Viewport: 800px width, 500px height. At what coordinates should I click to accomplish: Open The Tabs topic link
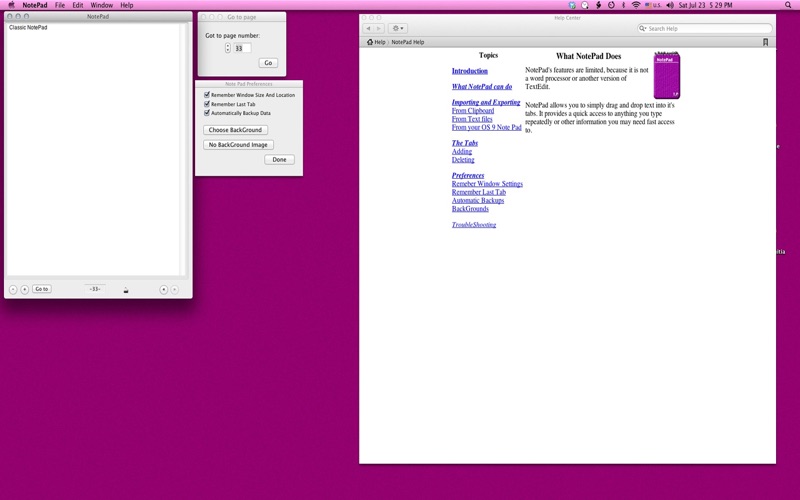pyautogui.click(x=465, y=143)
